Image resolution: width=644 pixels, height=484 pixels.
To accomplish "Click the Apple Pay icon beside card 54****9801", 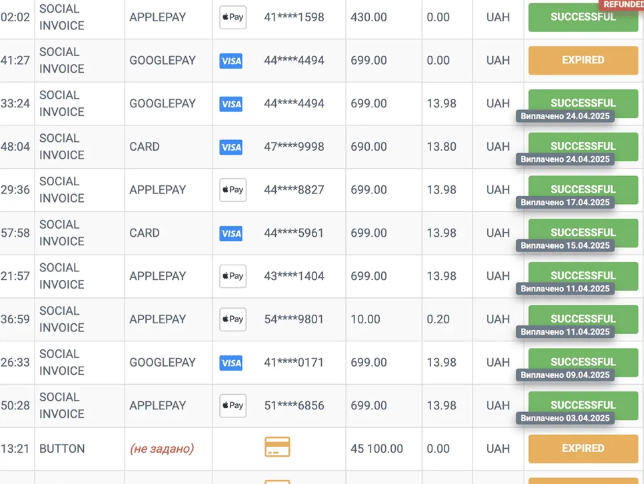I will click(x=232, y=319).
